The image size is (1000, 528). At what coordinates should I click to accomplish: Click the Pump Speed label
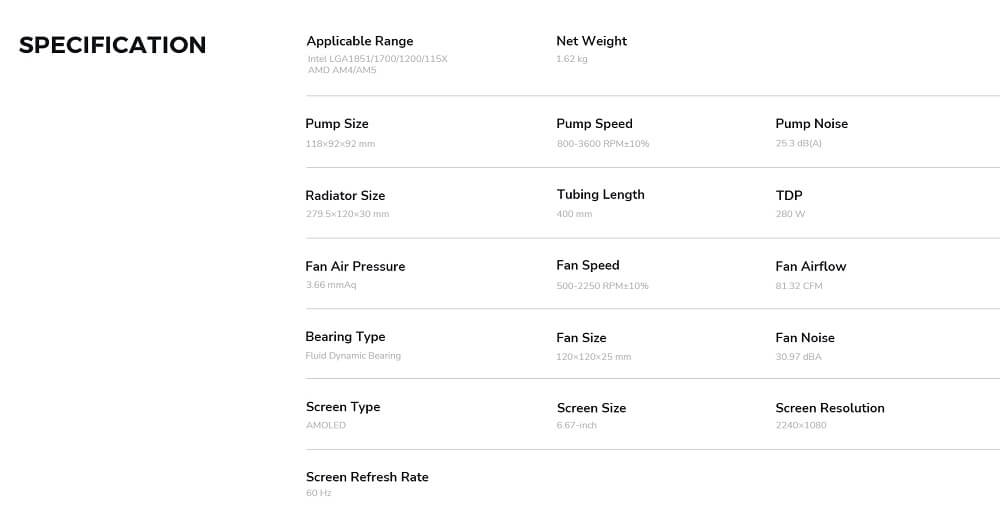(594, 124)
